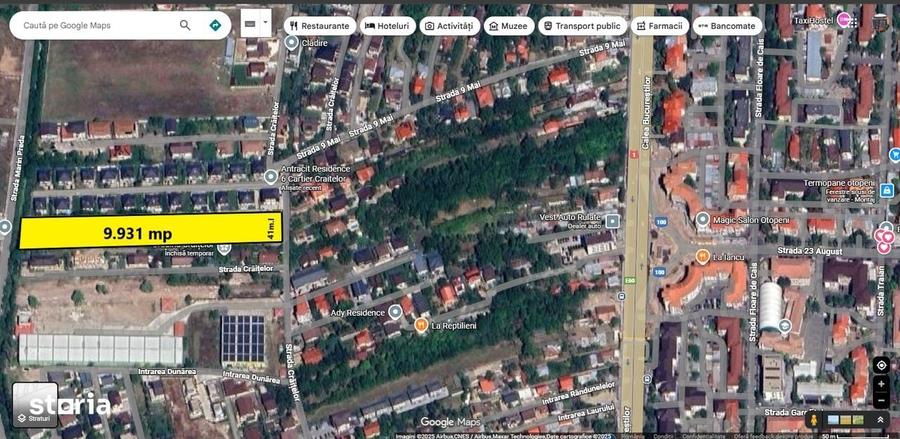Image resolution: width=900 pixels, height=439 pixels.
Task: Open the TaxiHostel pink hotel pin
Action: [x=844, y=20]
